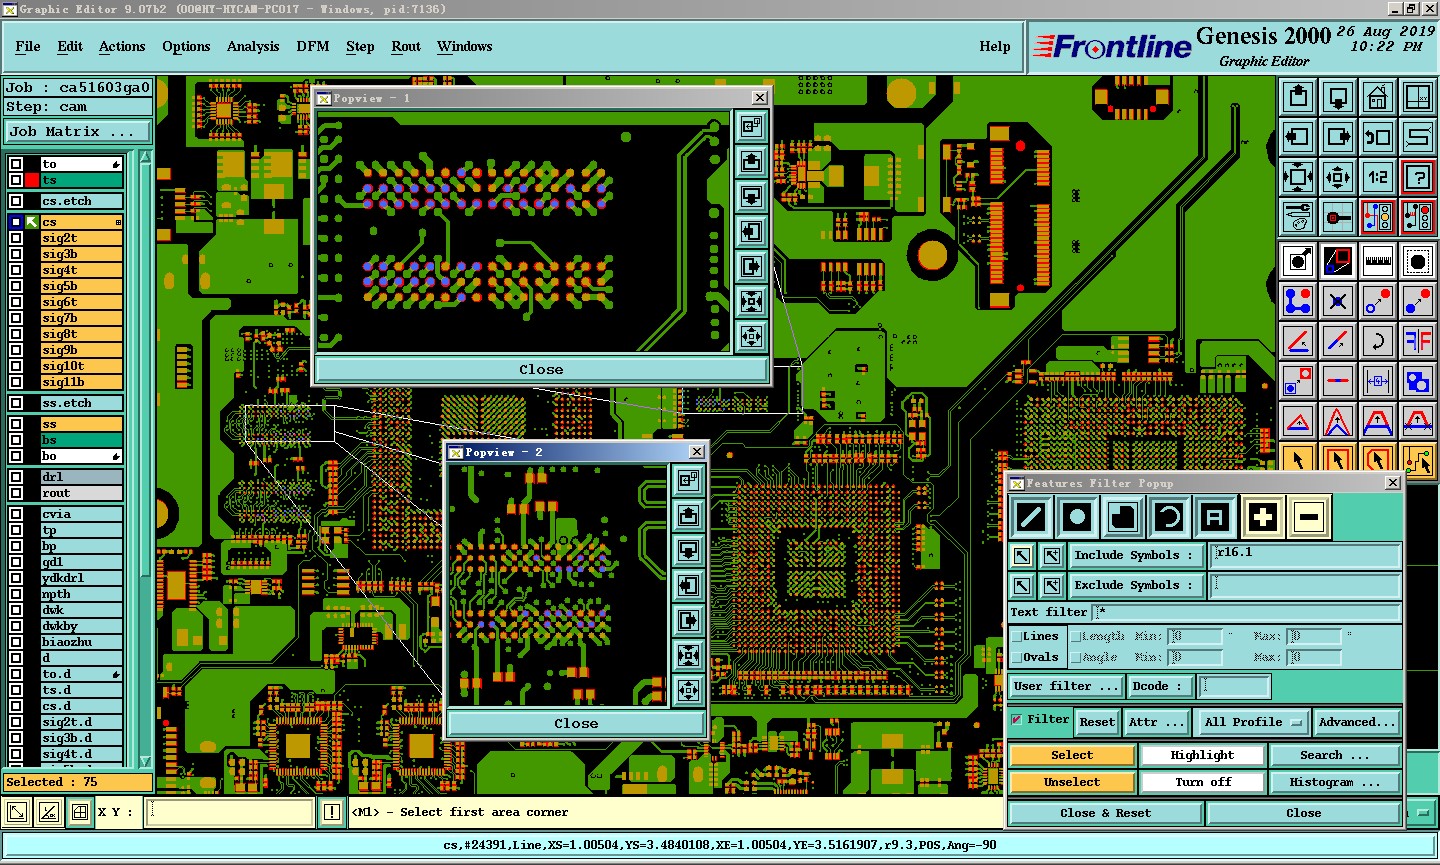Click the Lines feature type icon in Features Filter
The image size is (1440, 865).
pos(1031,517)
